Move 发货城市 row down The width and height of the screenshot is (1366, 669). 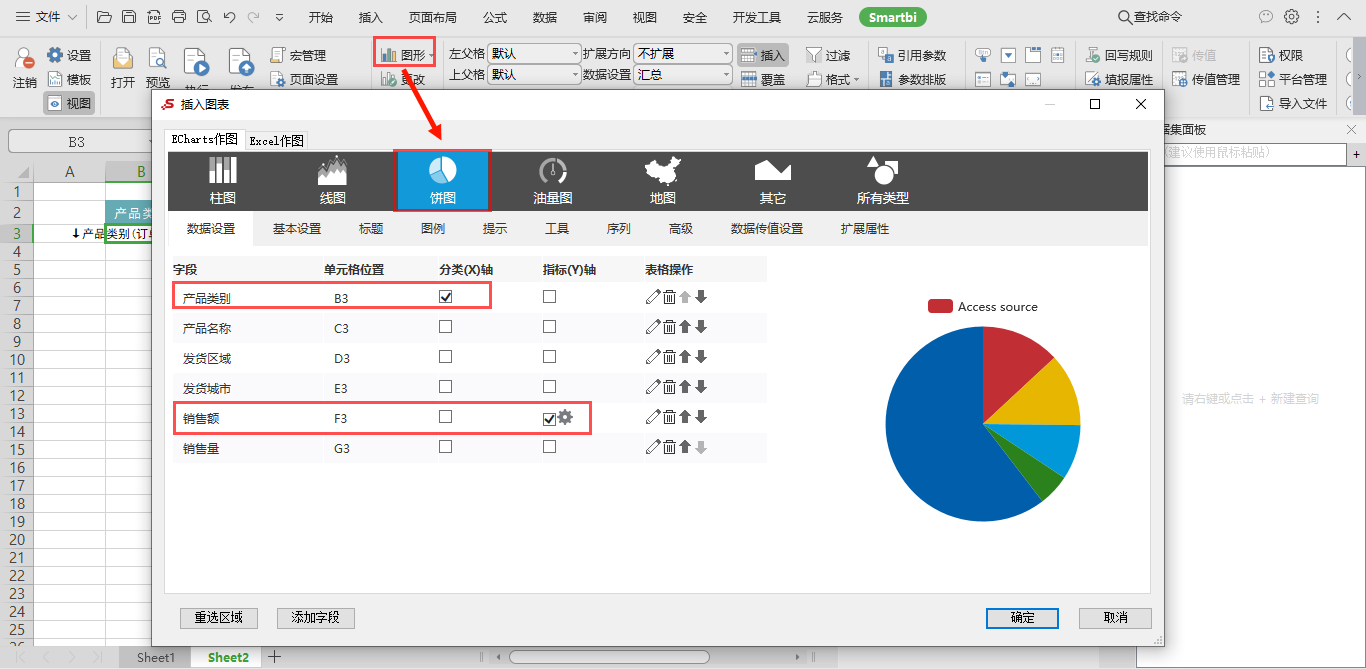701,386
